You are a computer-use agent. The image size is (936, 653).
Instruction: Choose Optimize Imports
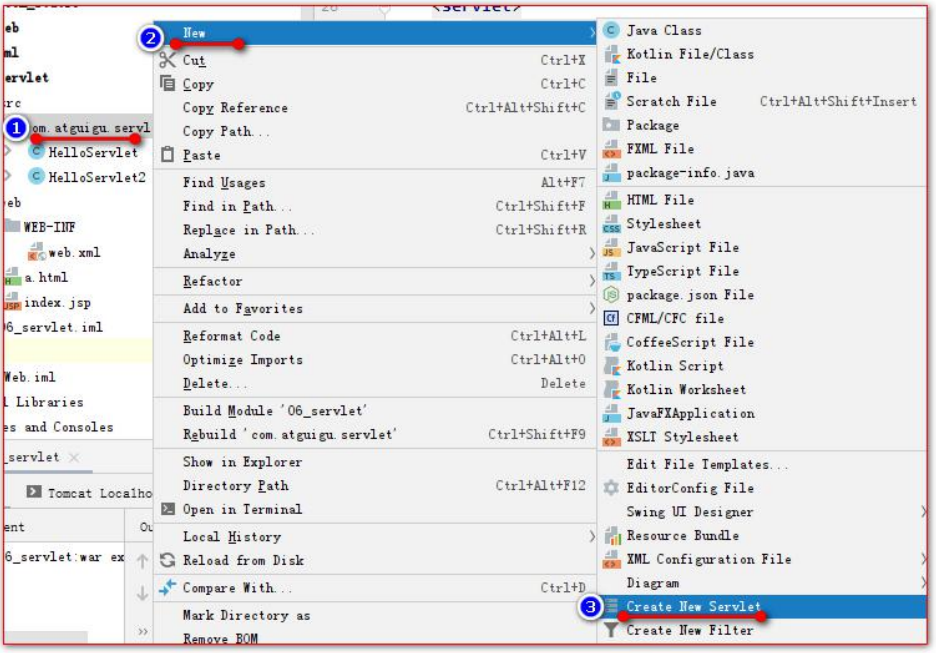click(375, 359)
